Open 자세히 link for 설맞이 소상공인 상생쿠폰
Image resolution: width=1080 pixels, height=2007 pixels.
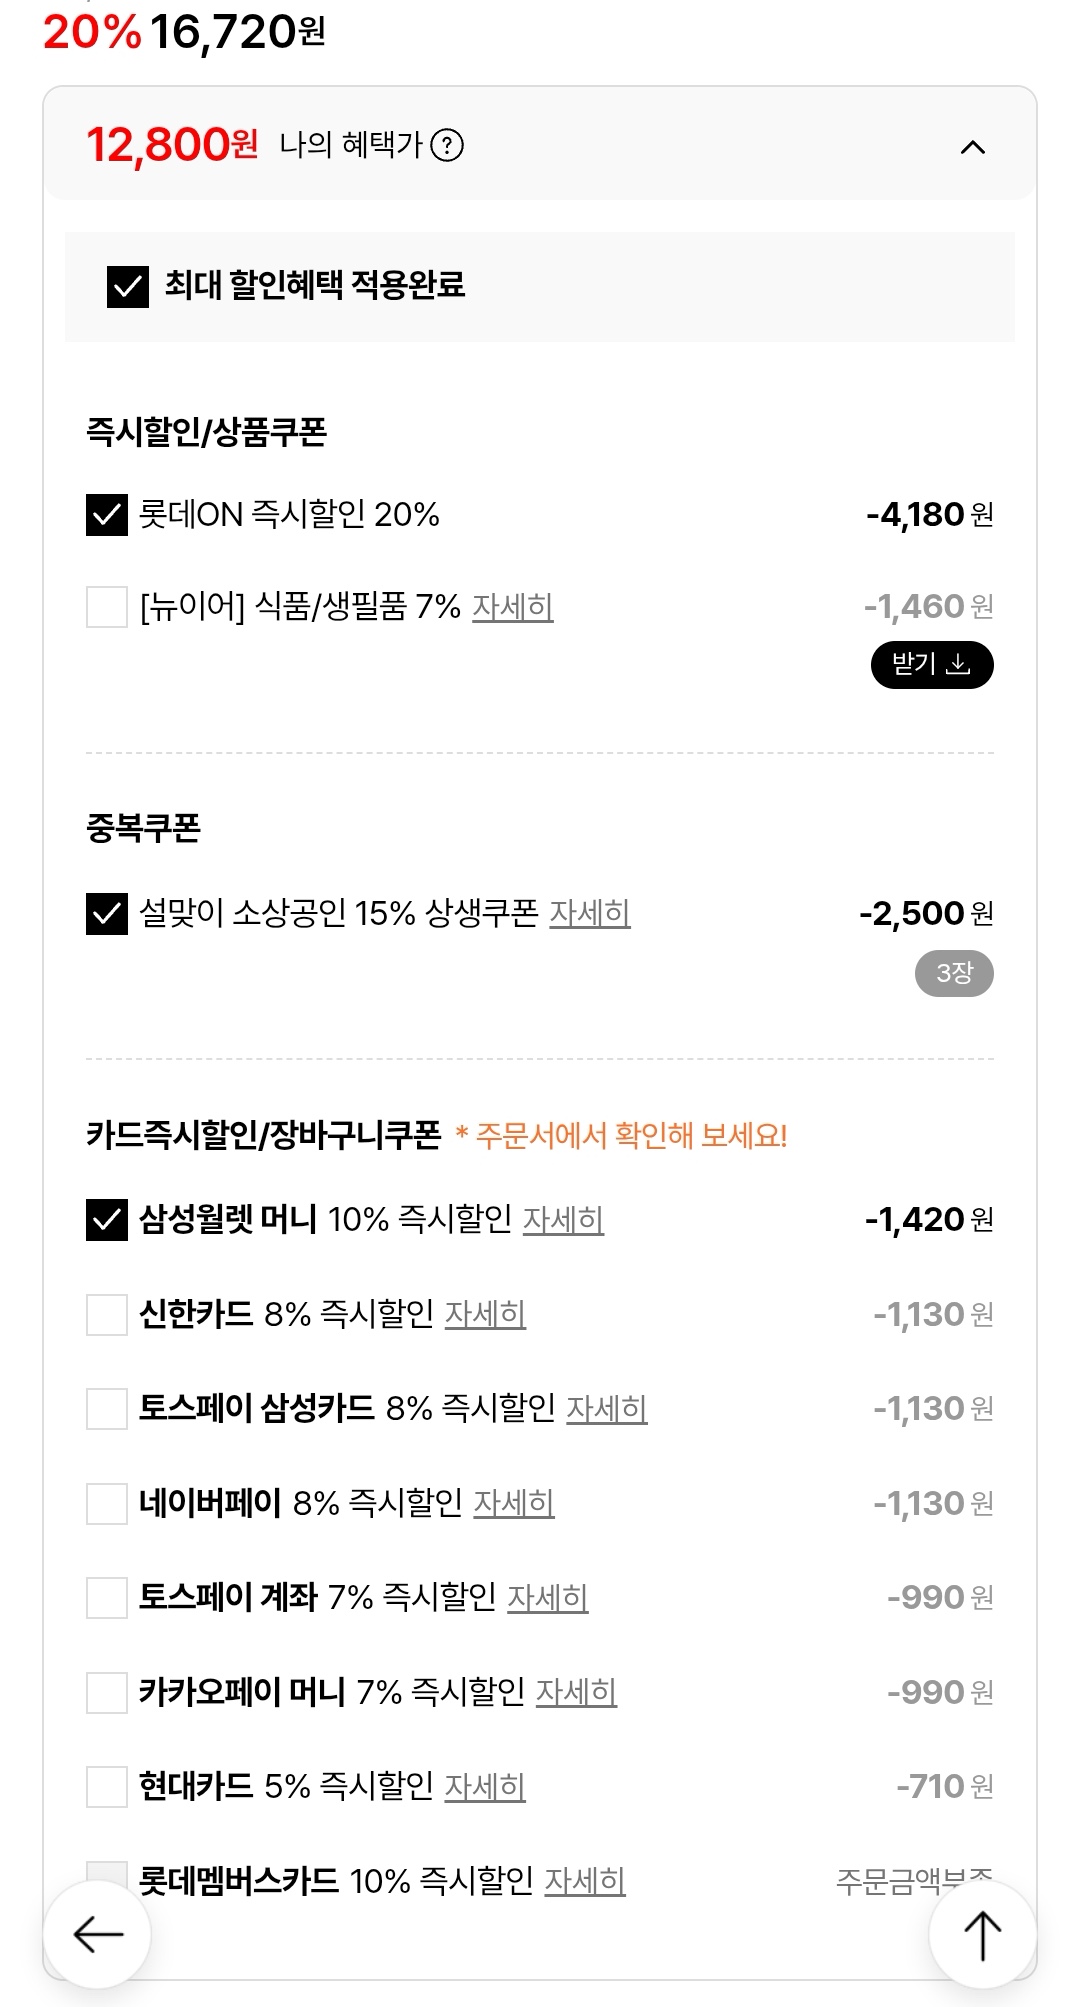click(589, 913)
